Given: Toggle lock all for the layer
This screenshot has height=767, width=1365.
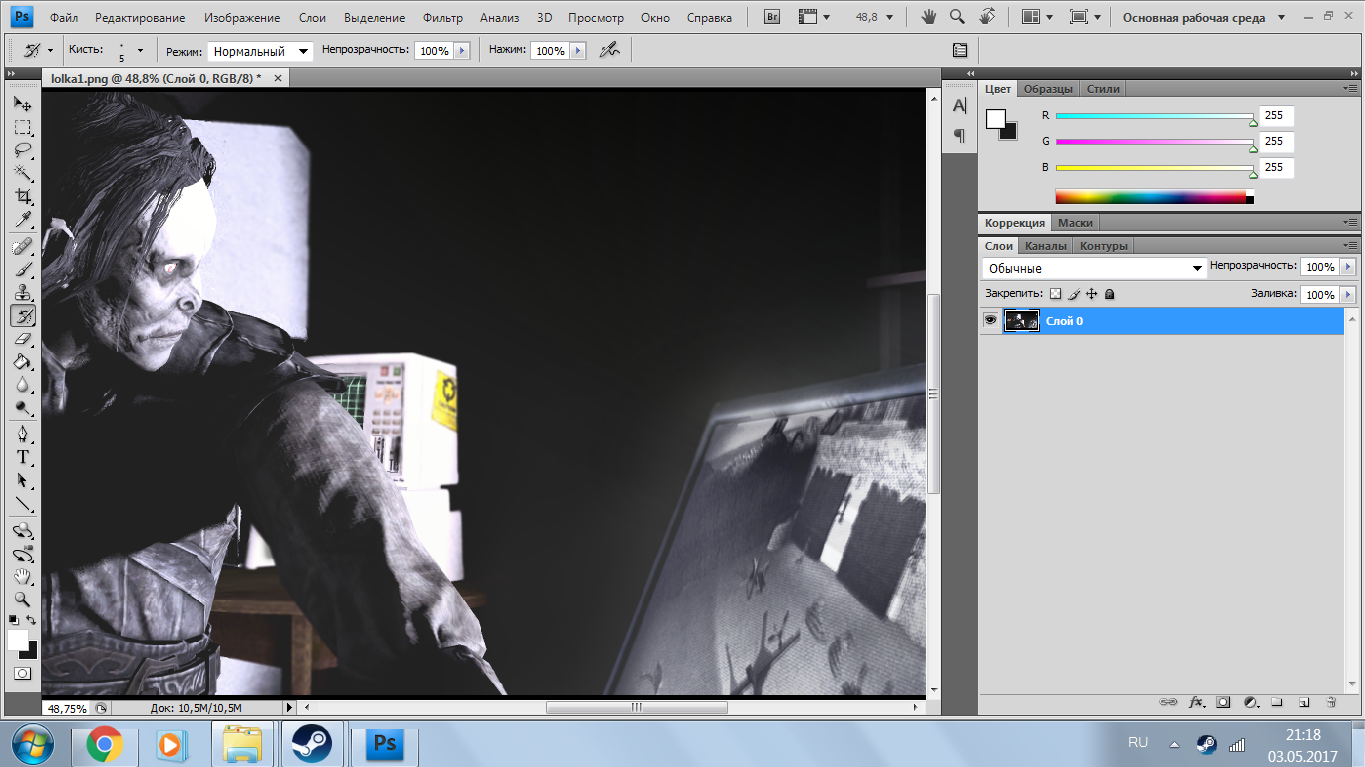Looking at the screenshot, I should click(x=1110, y=294).
